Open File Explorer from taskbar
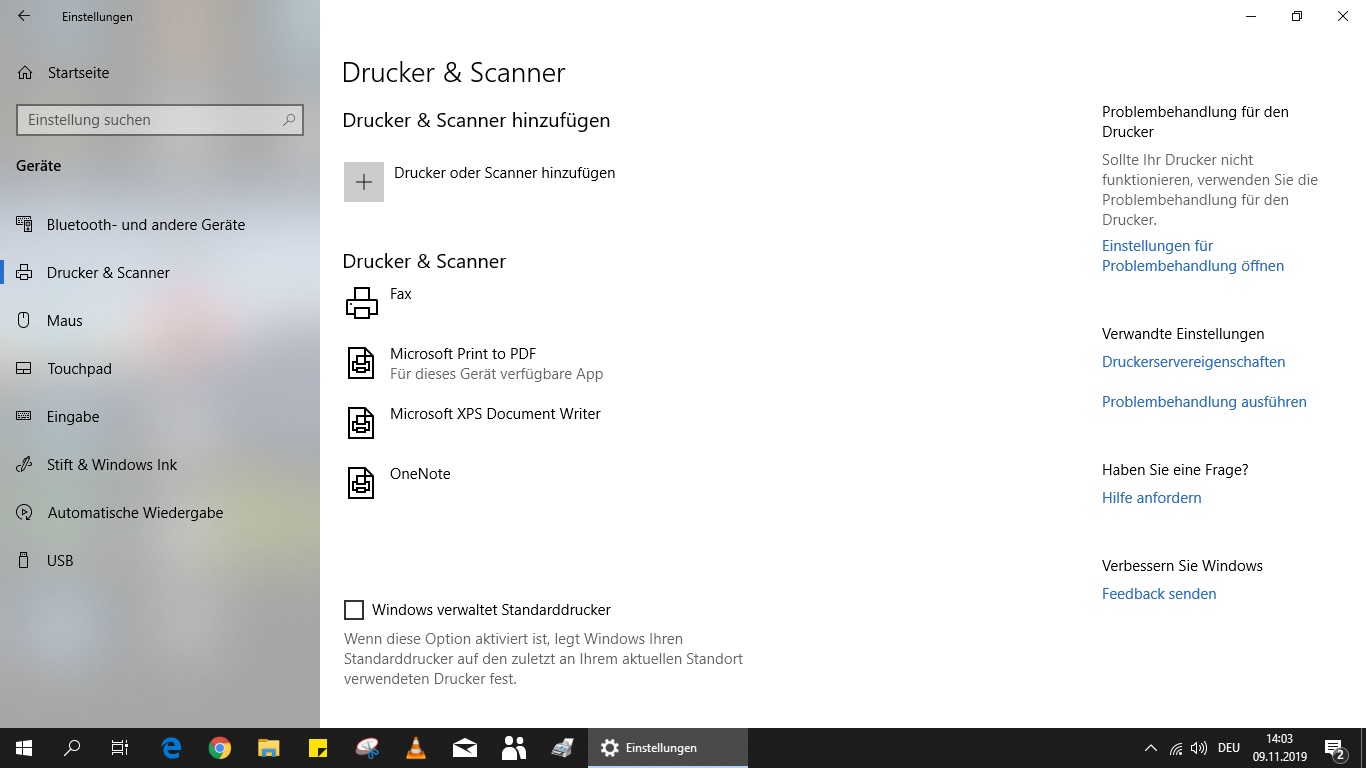 point(269,748)
